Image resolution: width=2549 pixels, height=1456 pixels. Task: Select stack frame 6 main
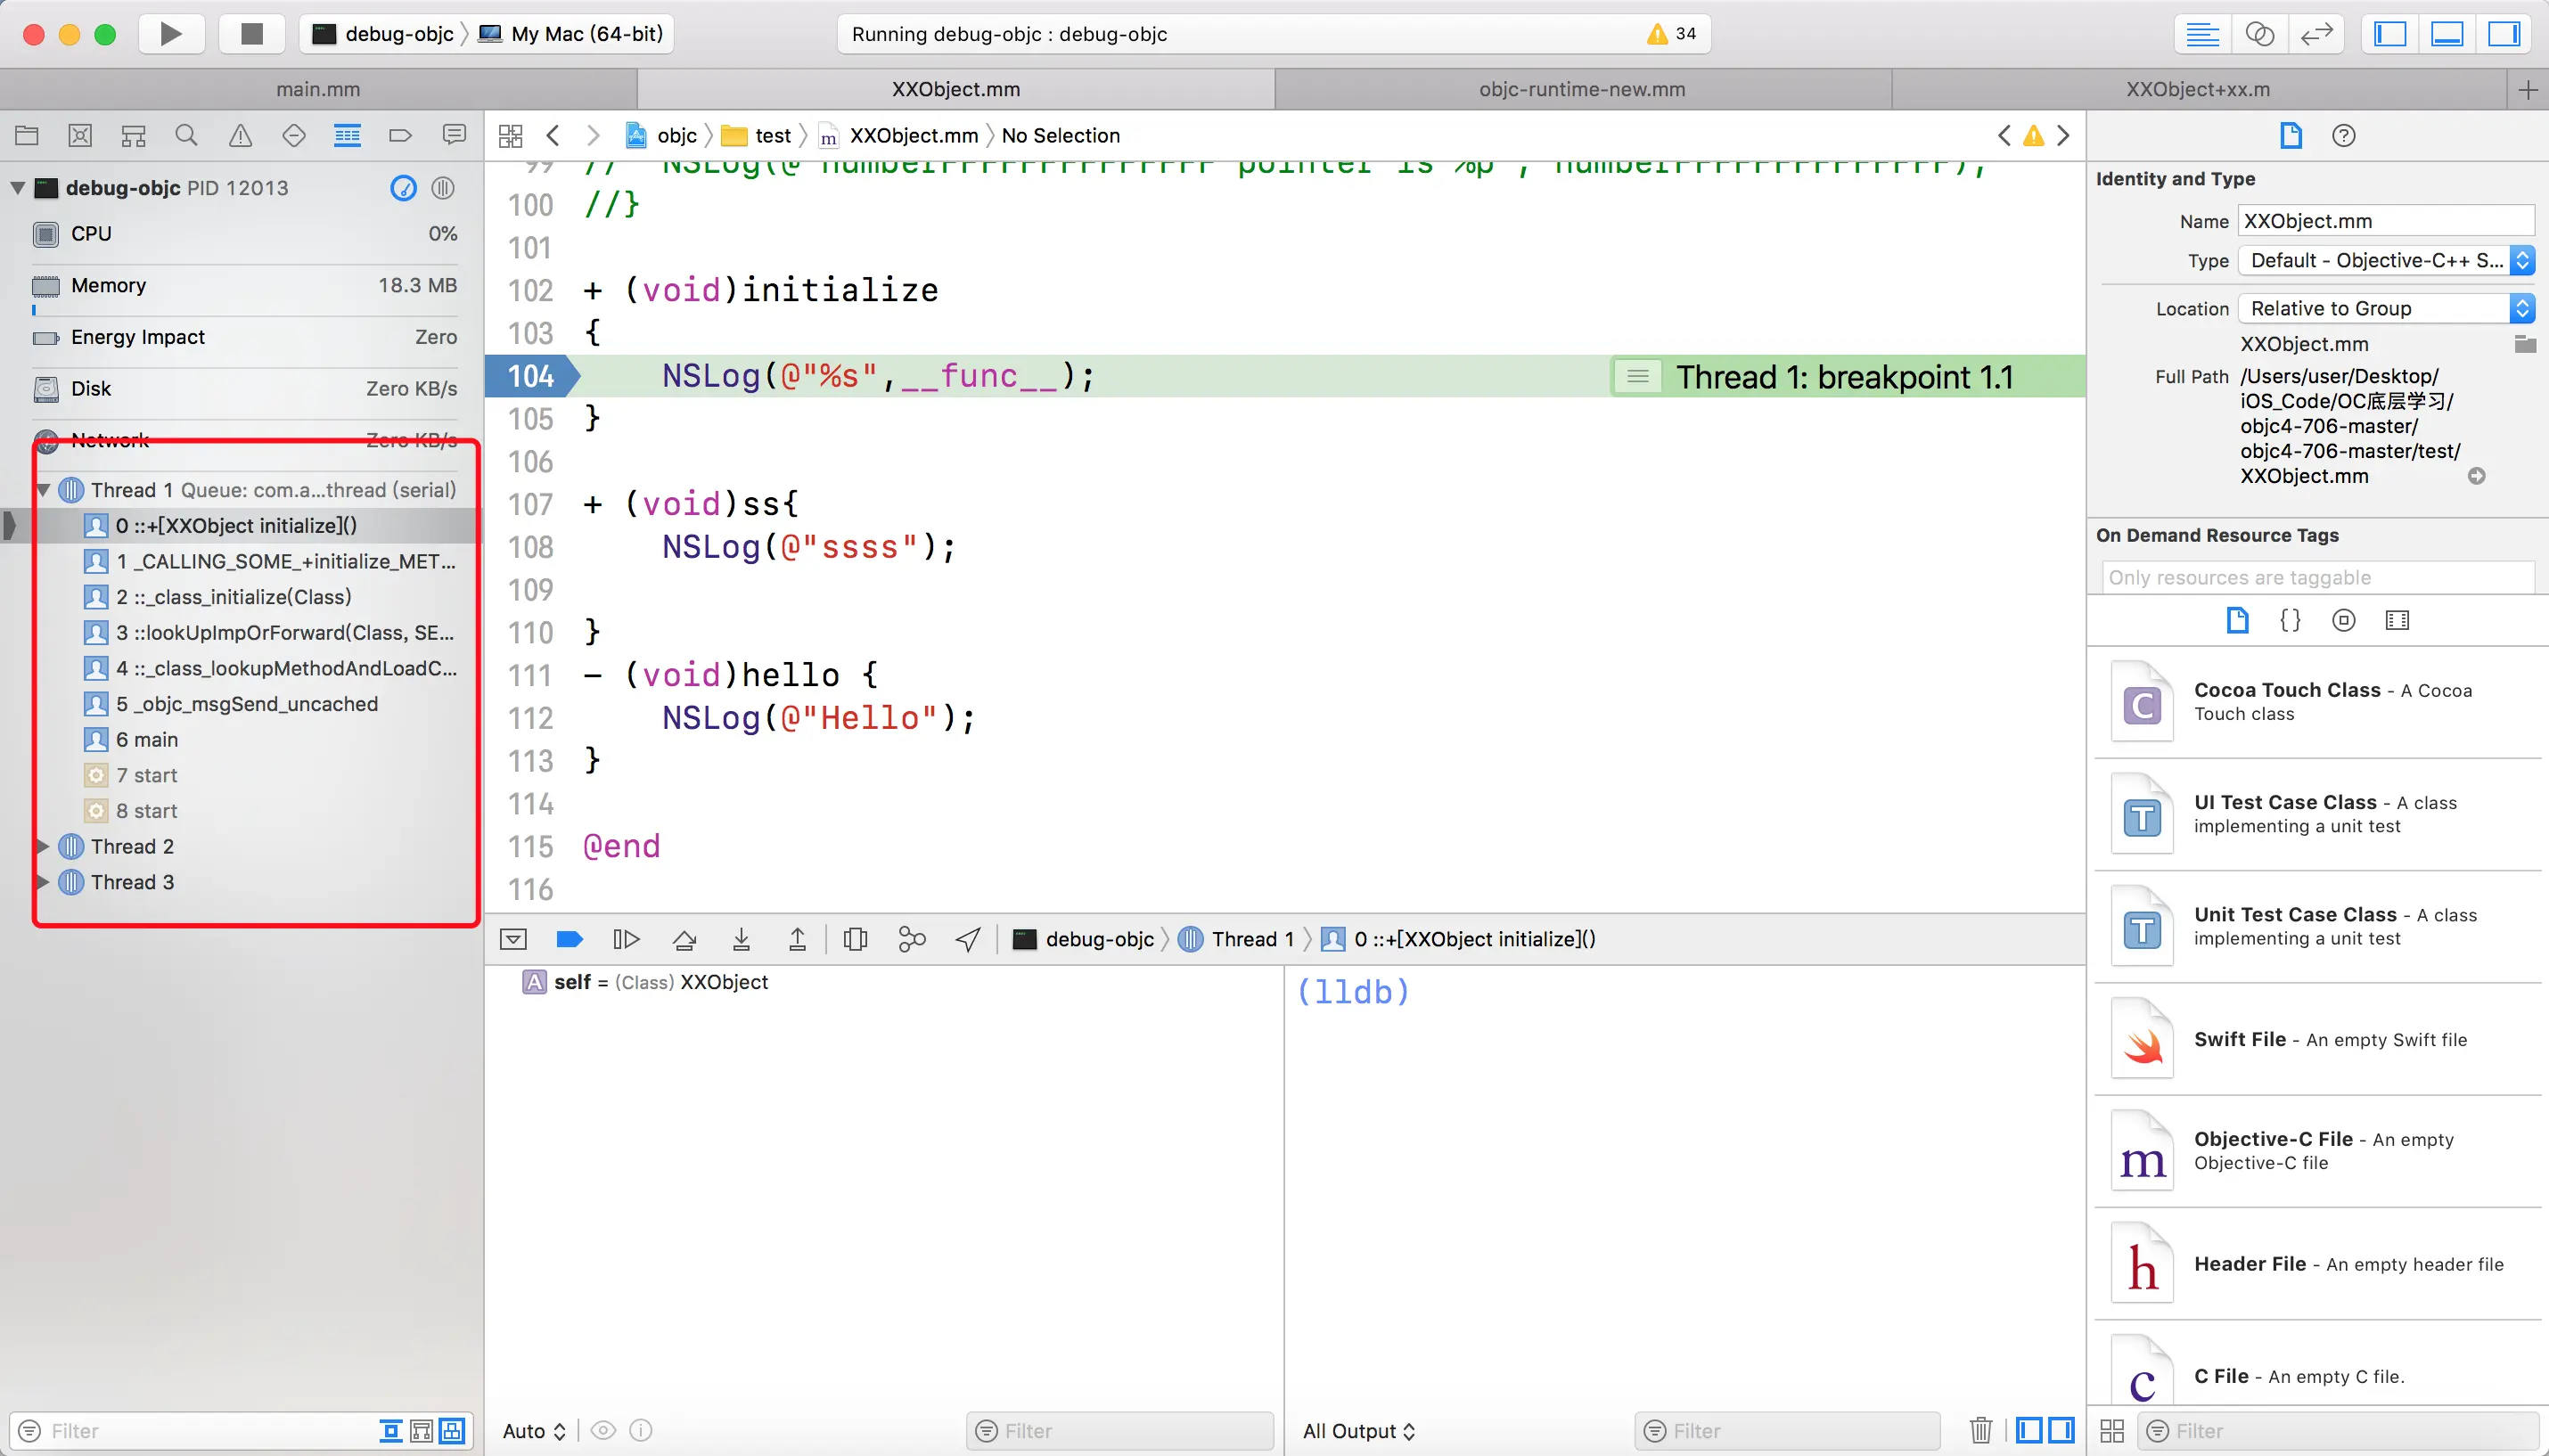pos(147,740)
